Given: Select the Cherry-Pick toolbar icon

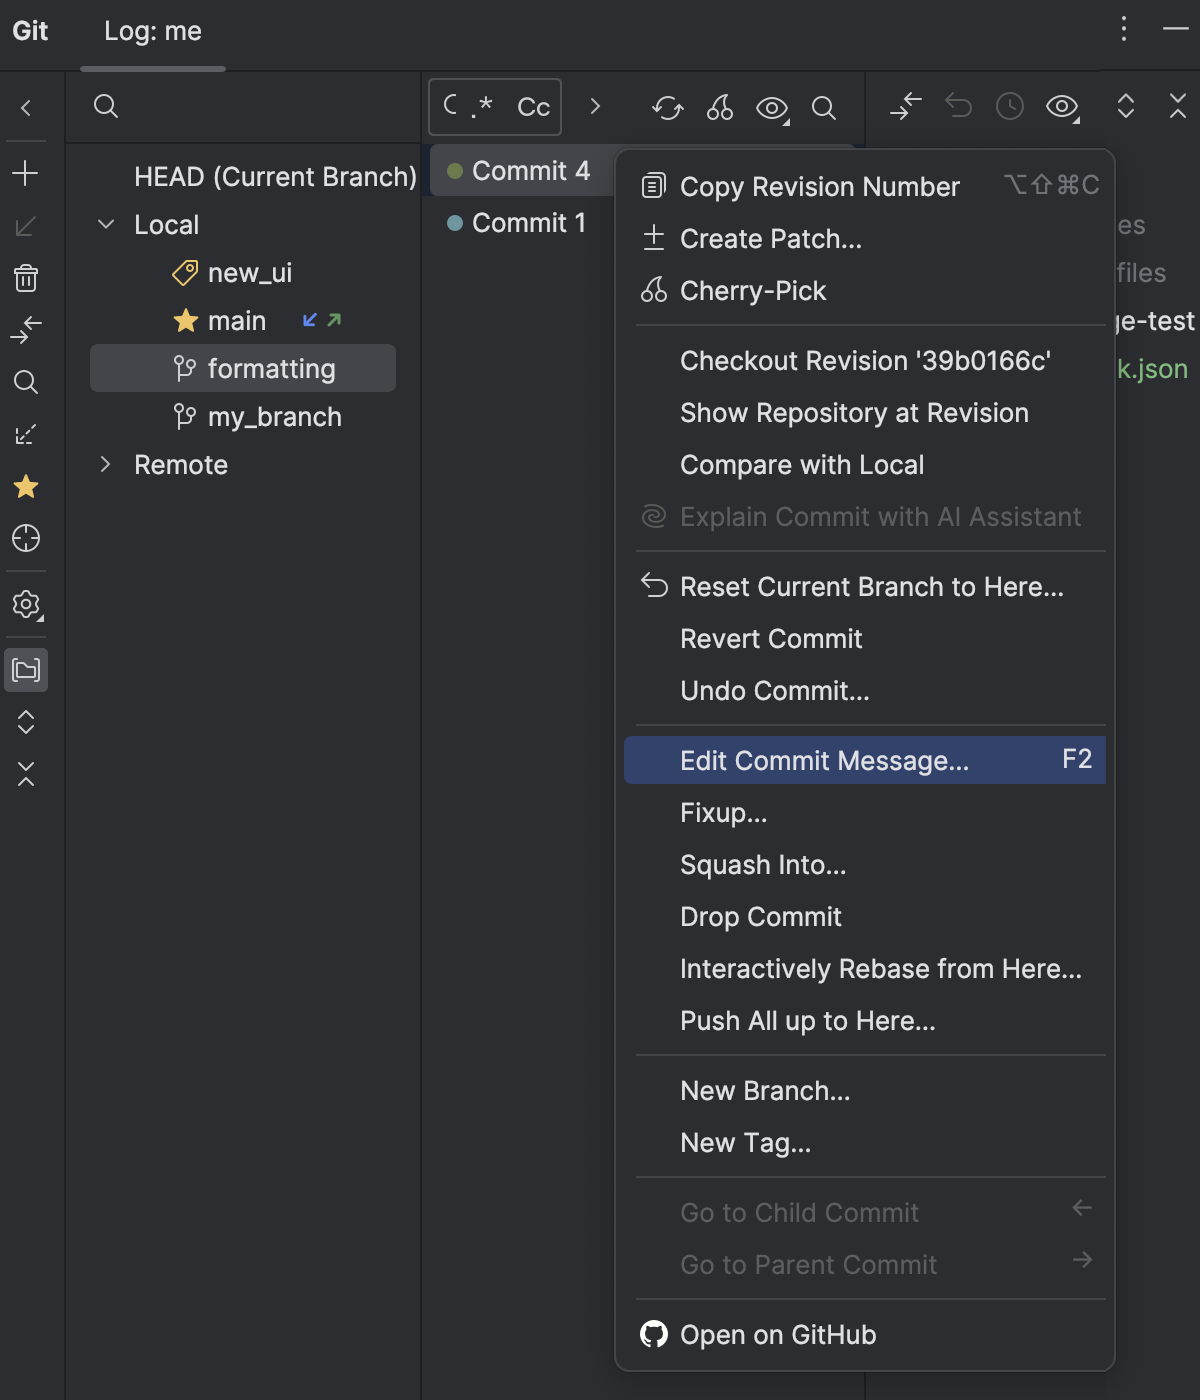Looking at the screenshot, I should click(720, 107).
